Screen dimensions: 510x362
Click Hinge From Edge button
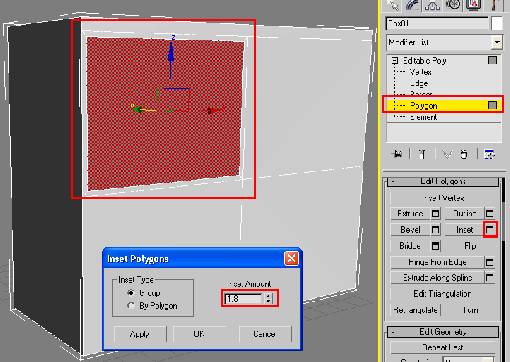coord(437,262)
